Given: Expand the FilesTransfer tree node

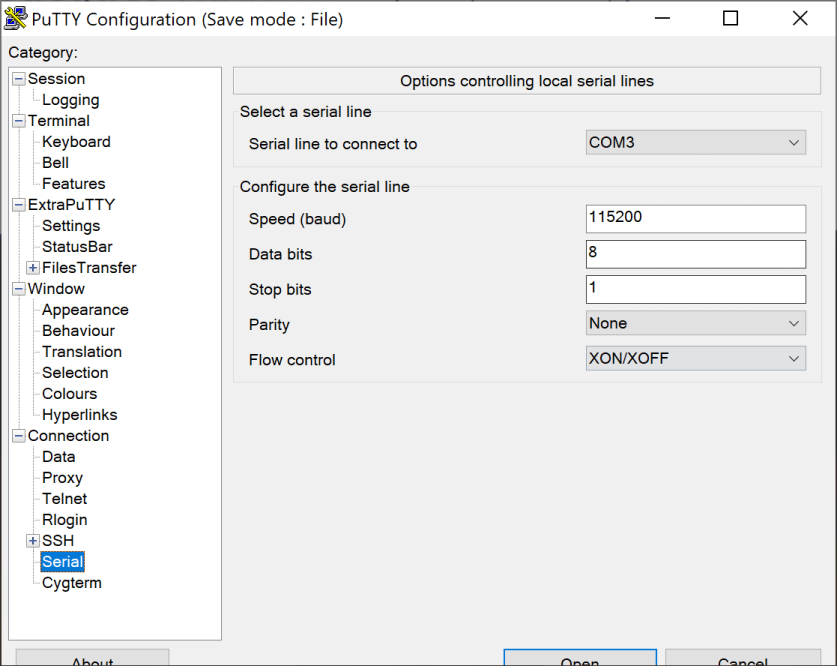Looking at the screenshot, I should click(x=33, y=268).
